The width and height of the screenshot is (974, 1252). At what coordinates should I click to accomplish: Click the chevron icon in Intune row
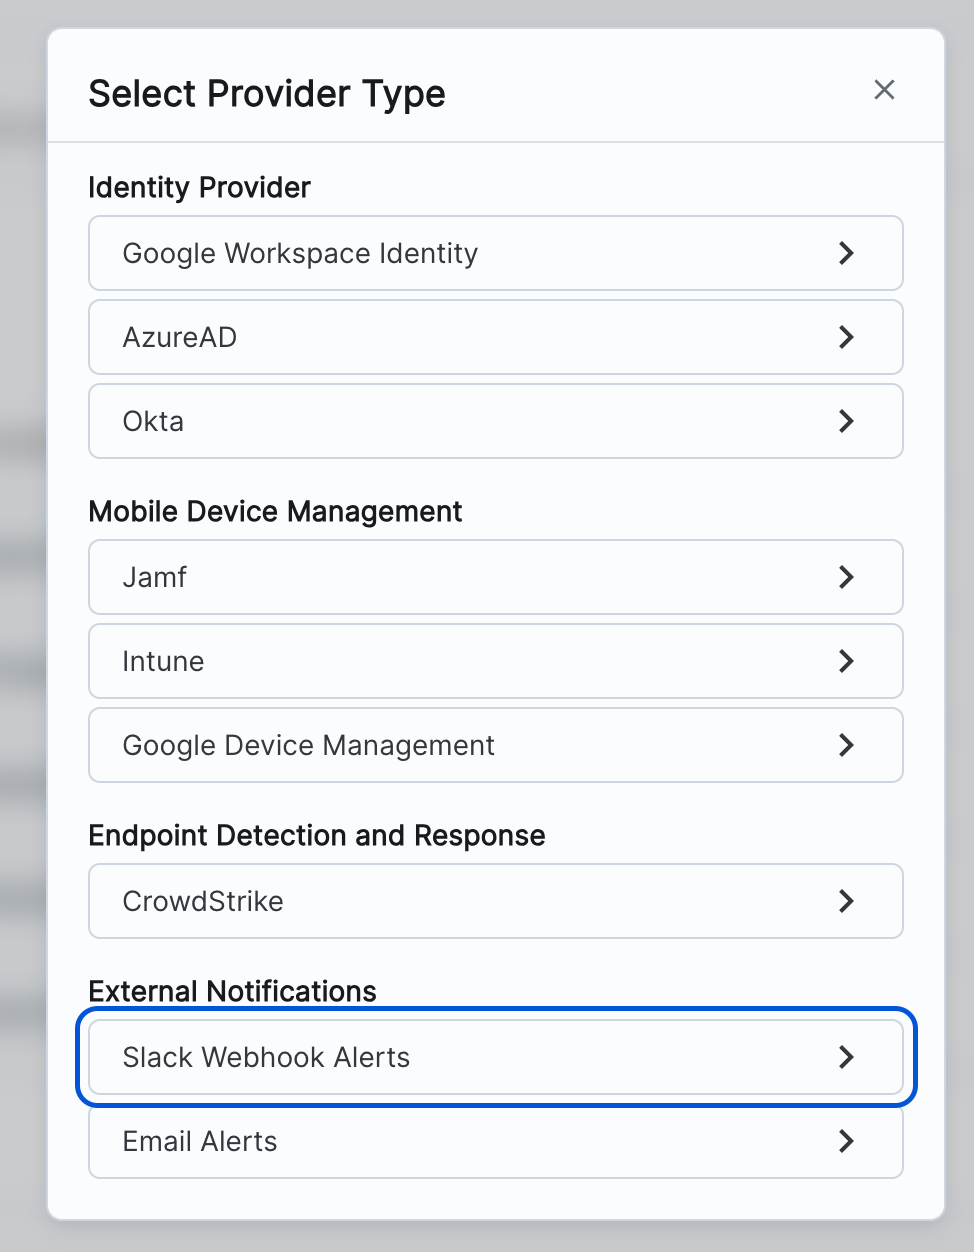click(846, 661)
